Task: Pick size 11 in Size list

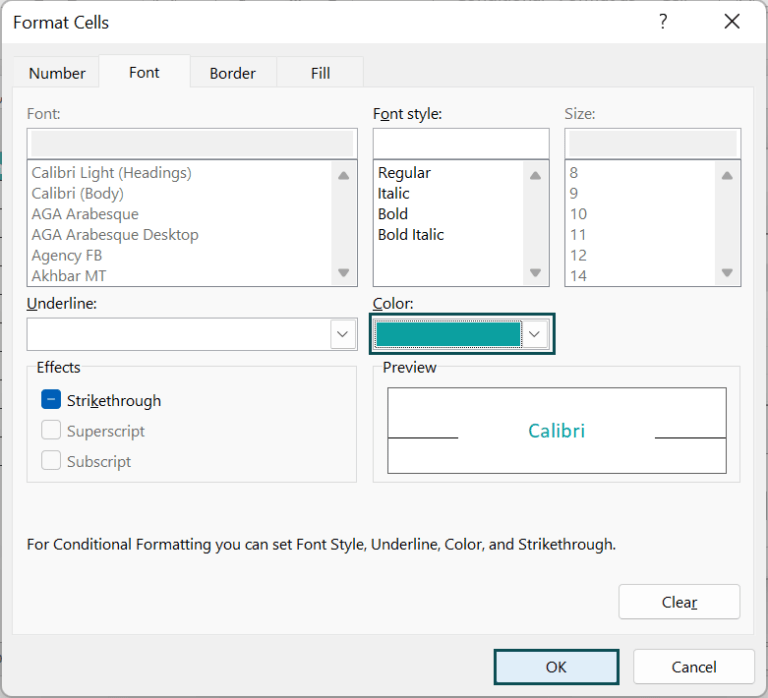Action: tap(578, 235)
